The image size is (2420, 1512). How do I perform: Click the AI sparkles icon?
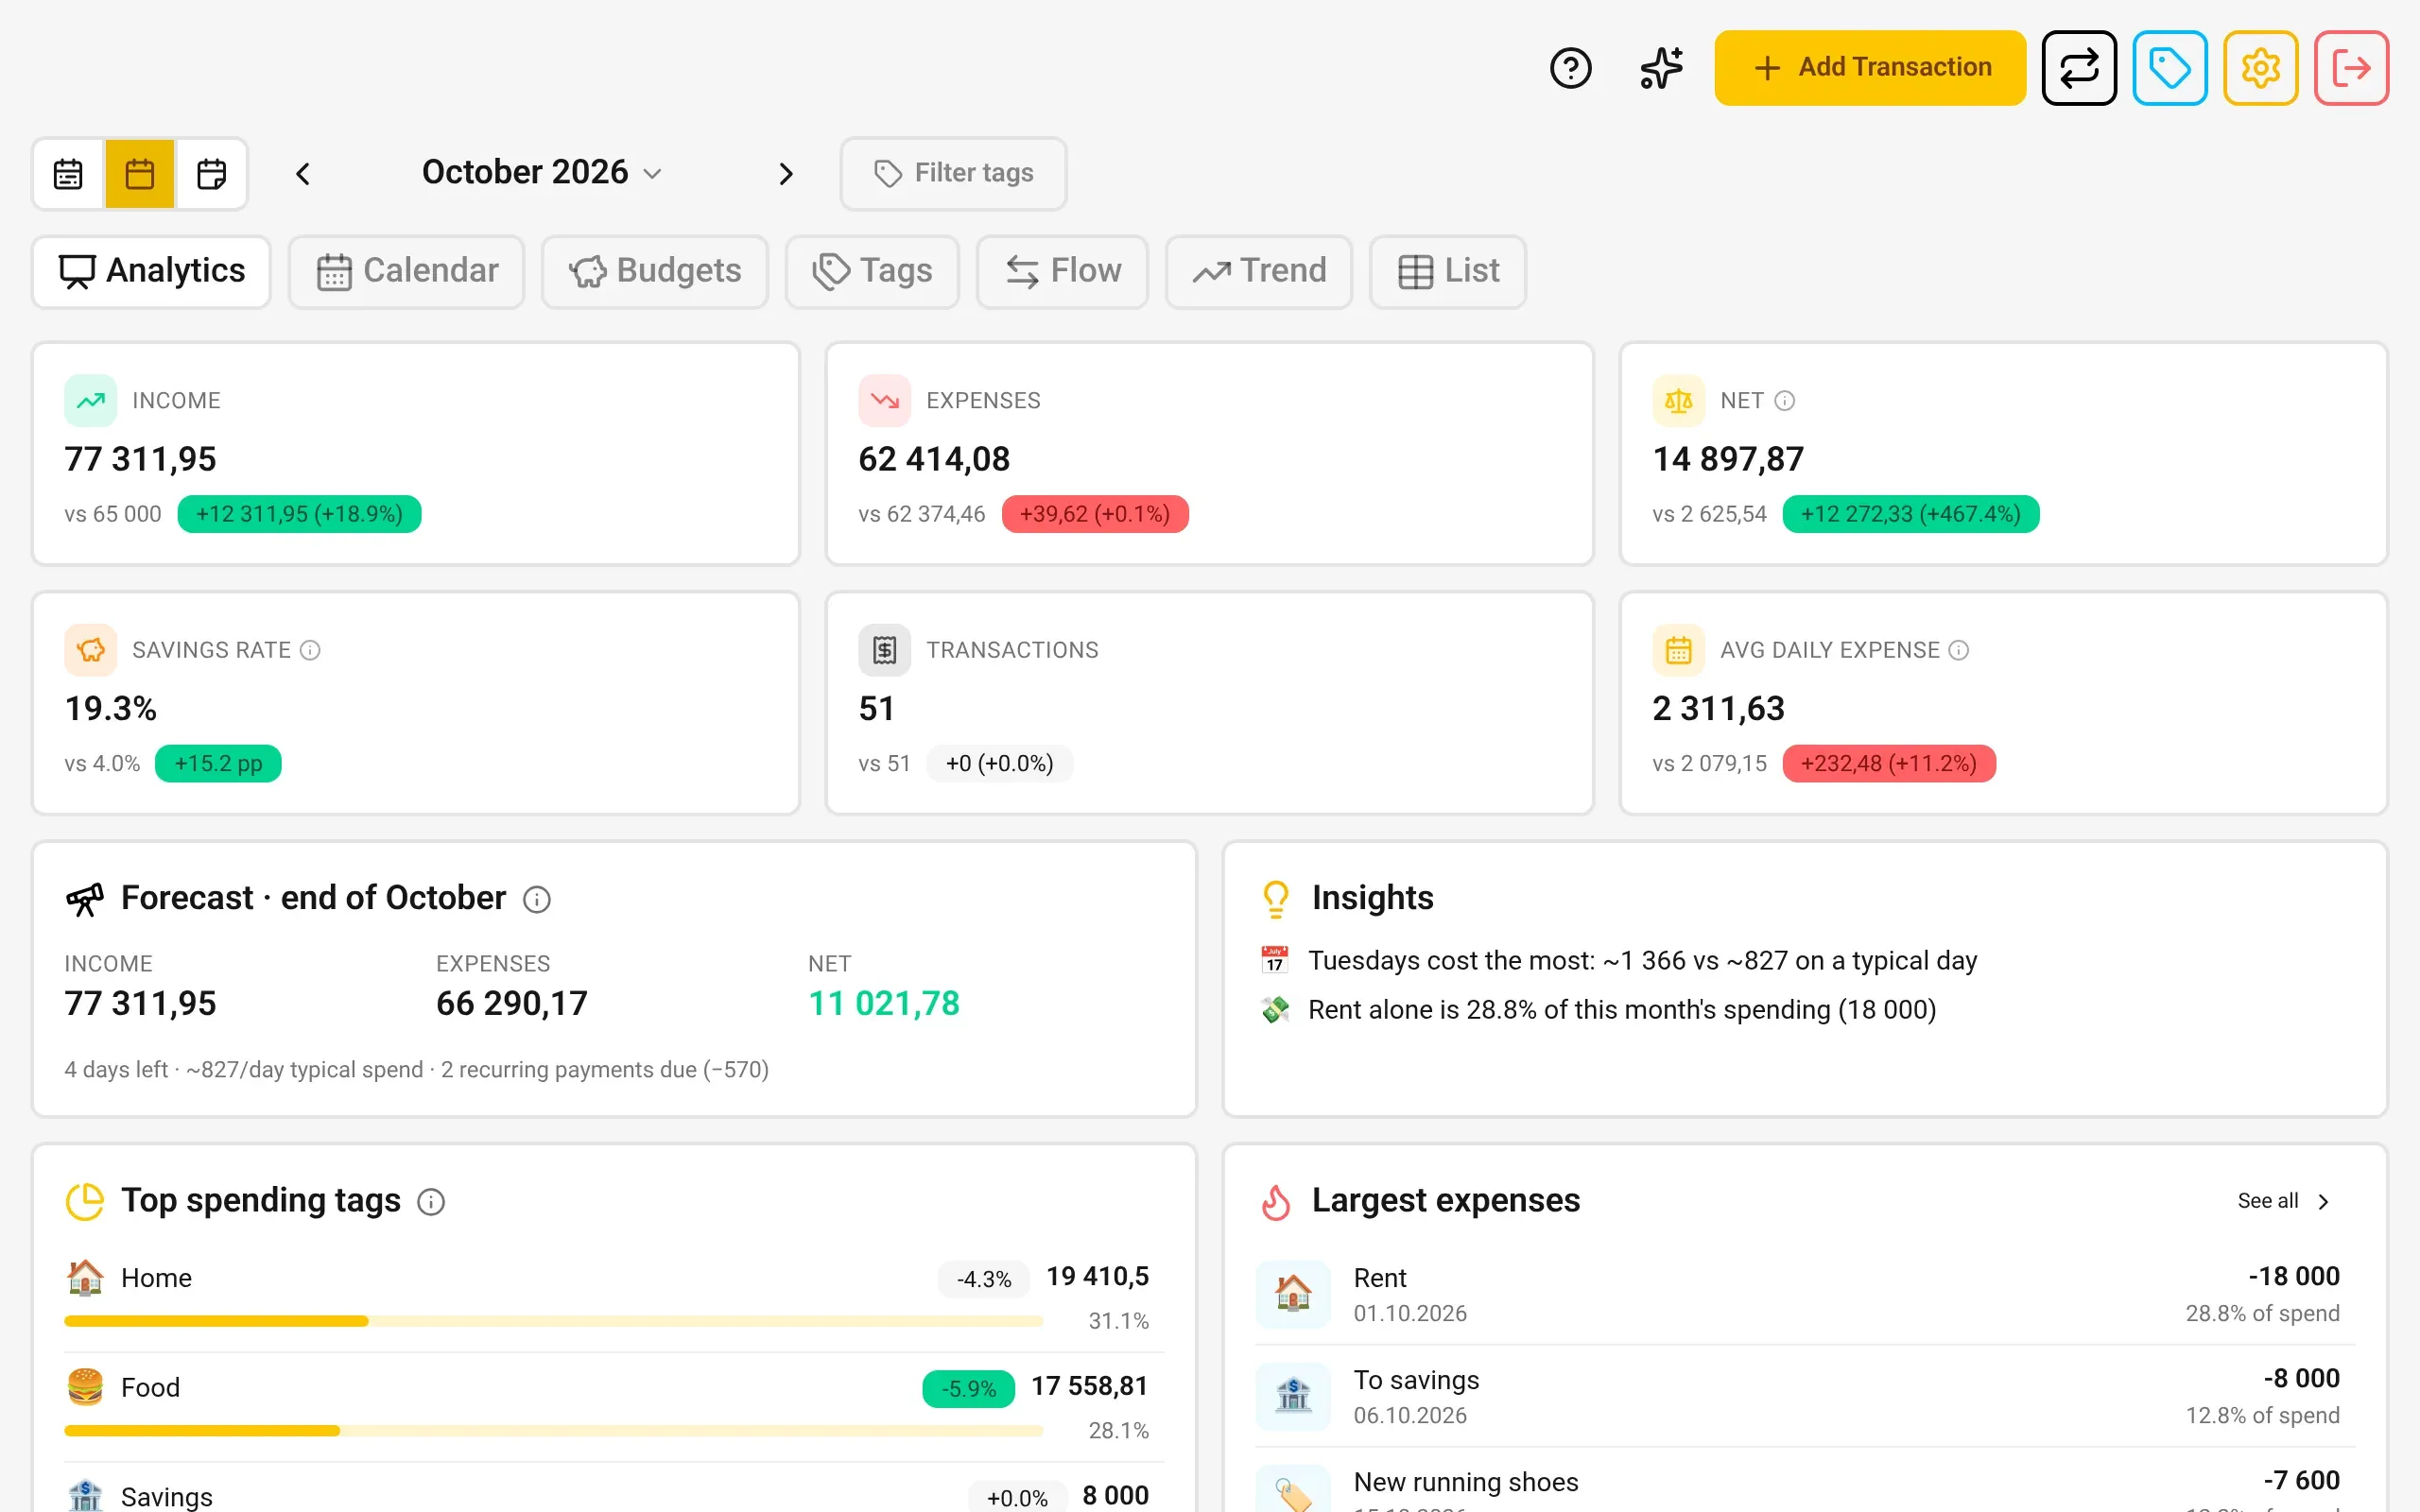point(1661,68)
